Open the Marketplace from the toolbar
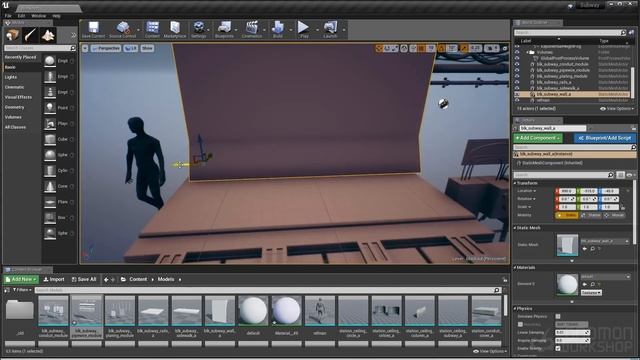Image resolution: width=640 pixels, height=360 pixels. pyautogui.click(x=175, y=28)
